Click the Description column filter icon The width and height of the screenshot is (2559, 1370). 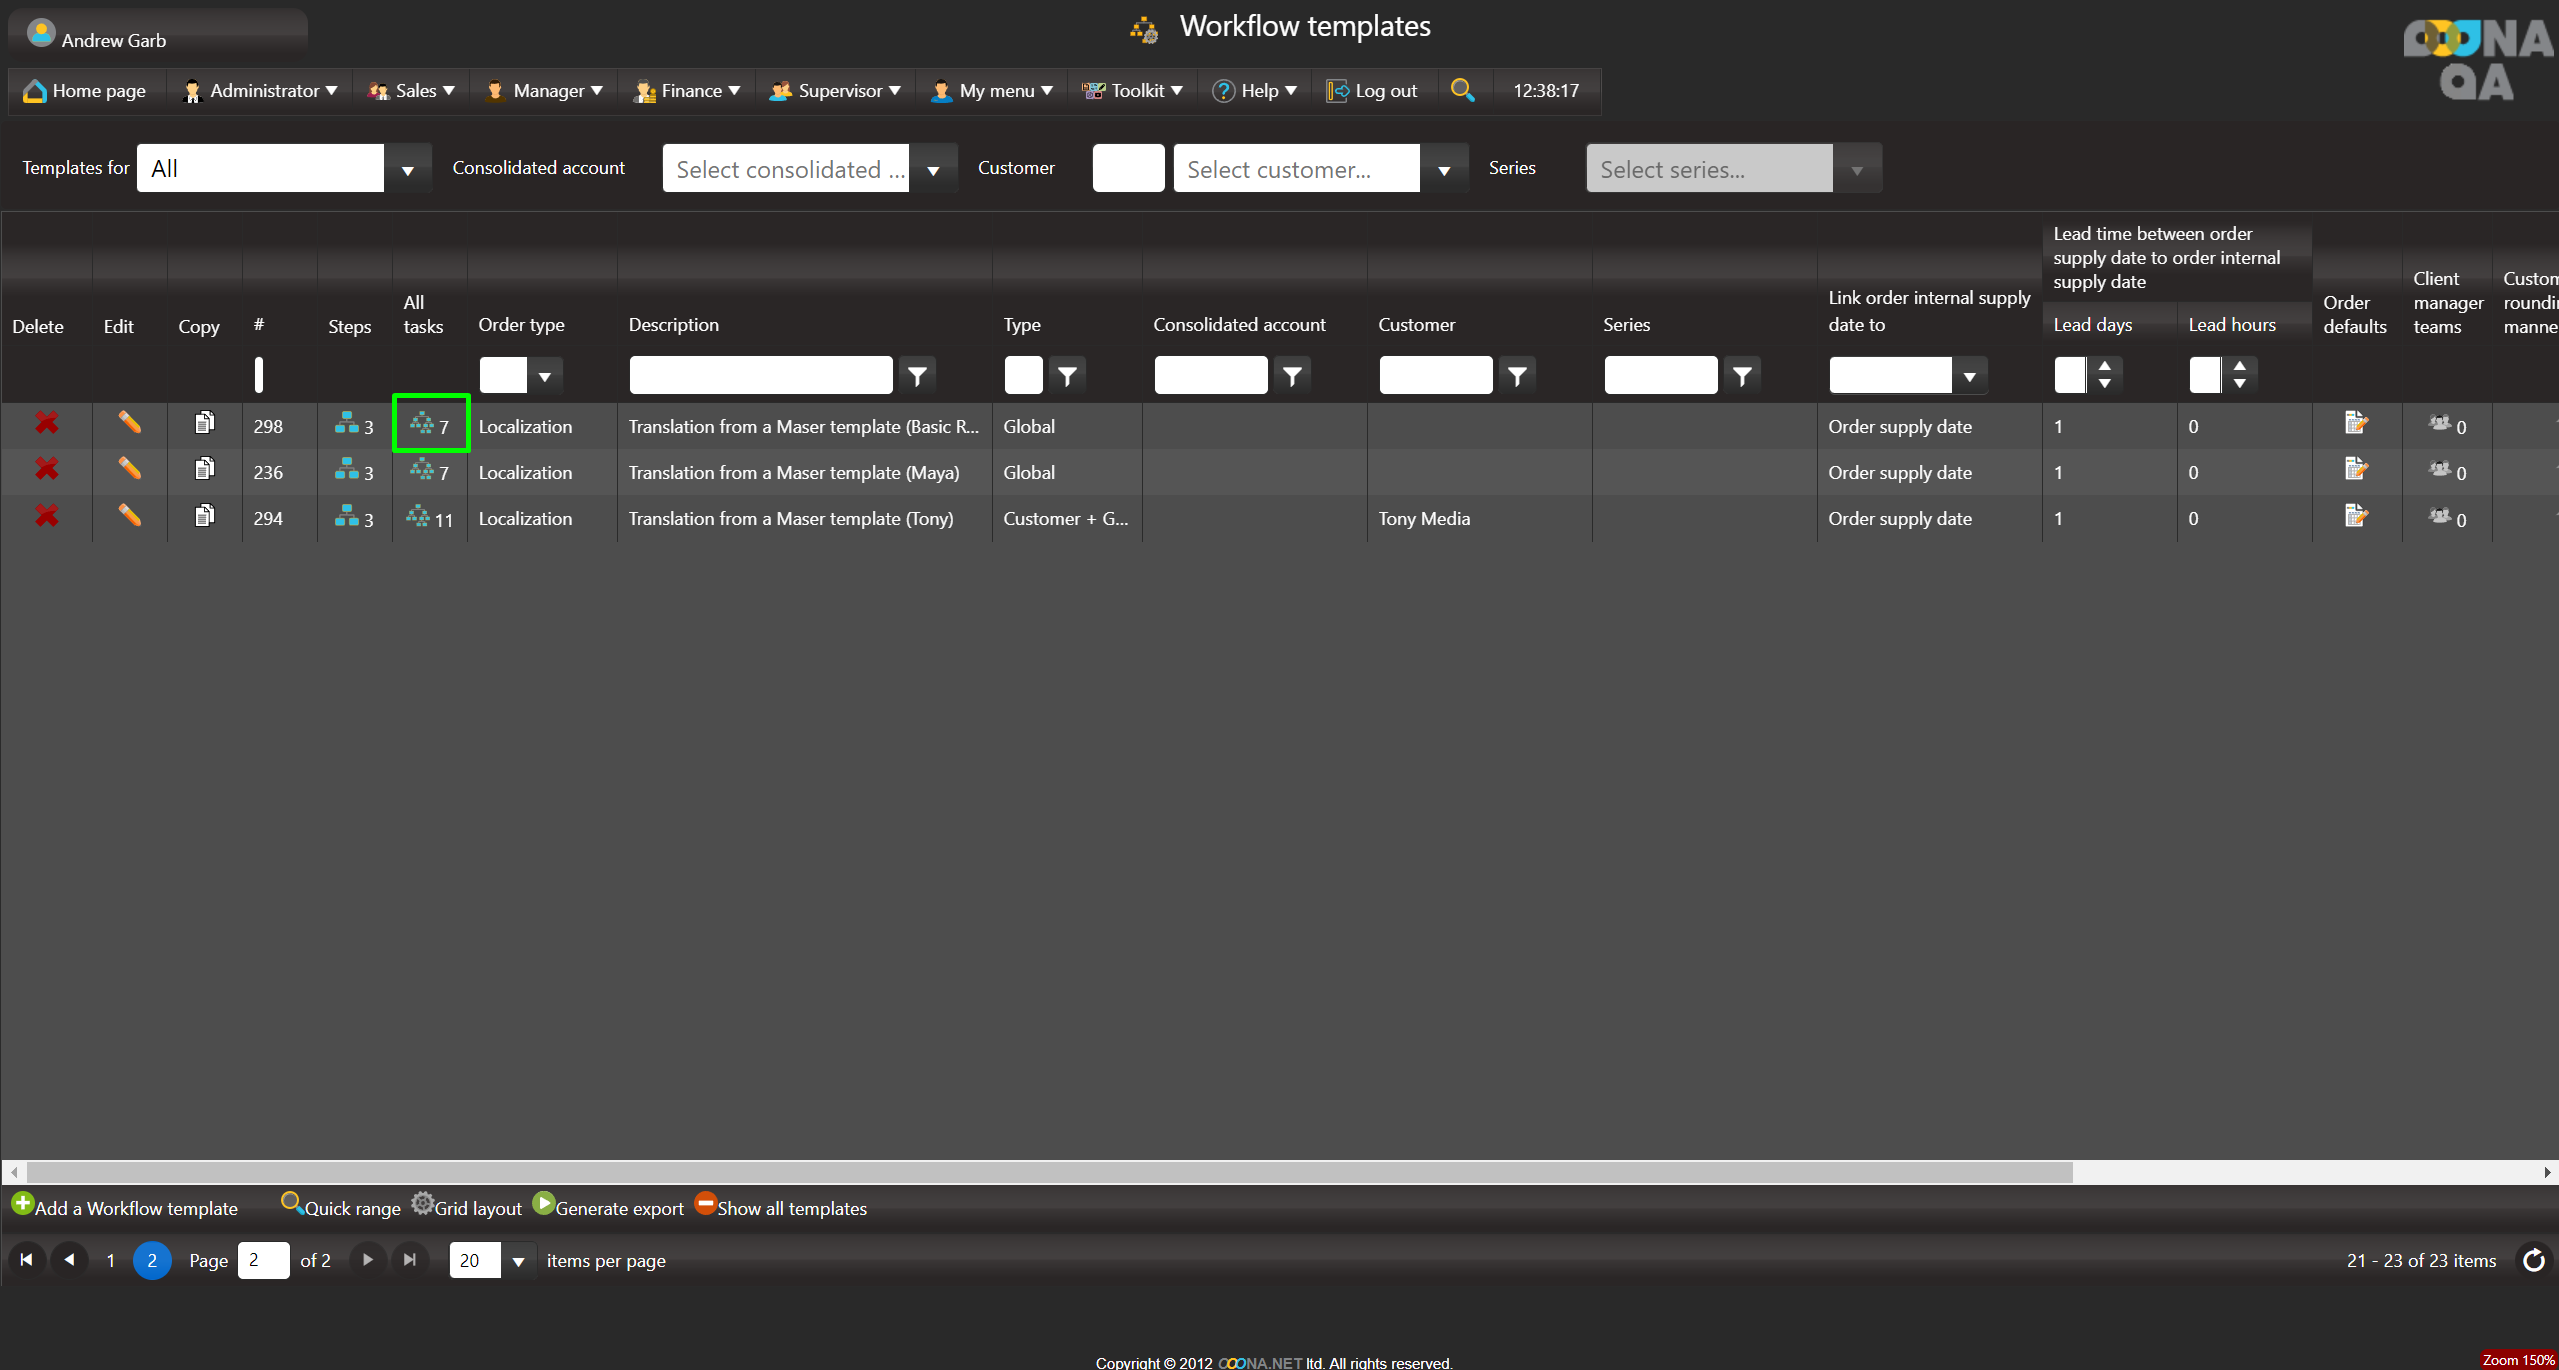click(x=917, y=376)
